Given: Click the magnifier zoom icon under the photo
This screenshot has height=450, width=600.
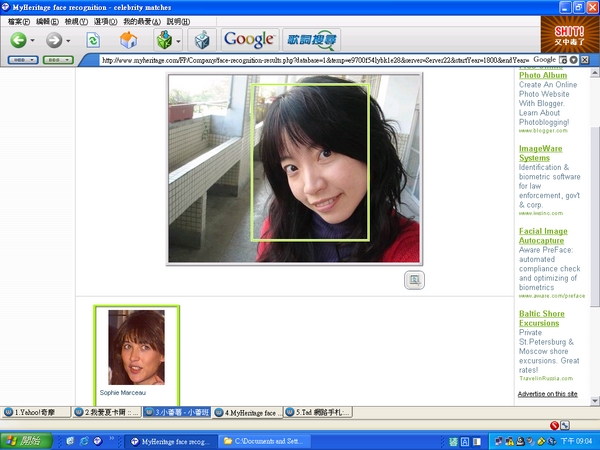Looking at the screenshot, I should point(414,280).
